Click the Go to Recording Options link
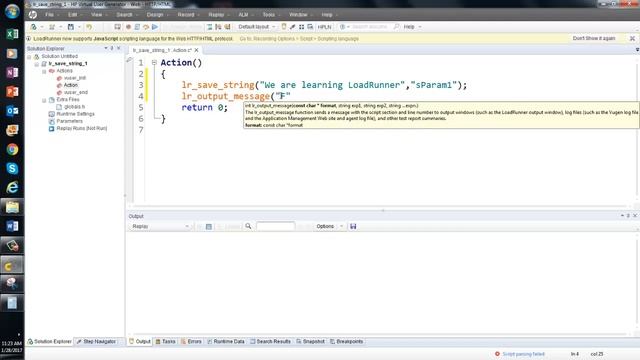The width and height of the screenshot is (640, 360). [x=299, y=39]
